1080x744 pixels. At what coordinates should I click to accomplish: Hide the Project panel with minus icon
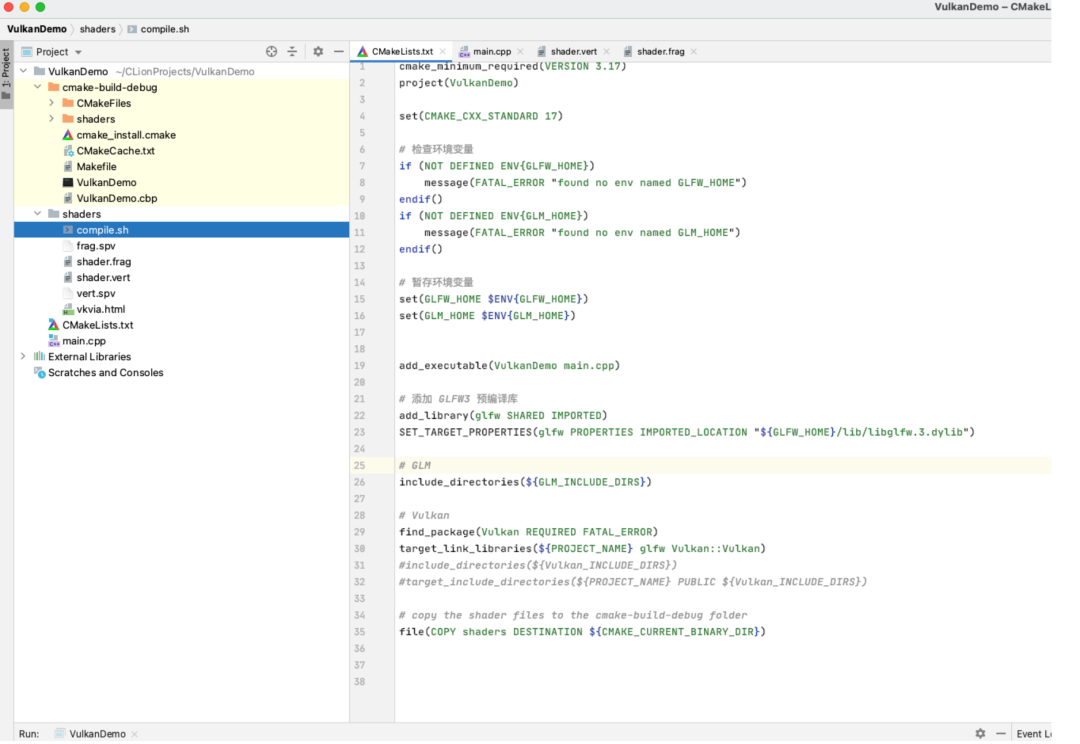coord(338,52)
